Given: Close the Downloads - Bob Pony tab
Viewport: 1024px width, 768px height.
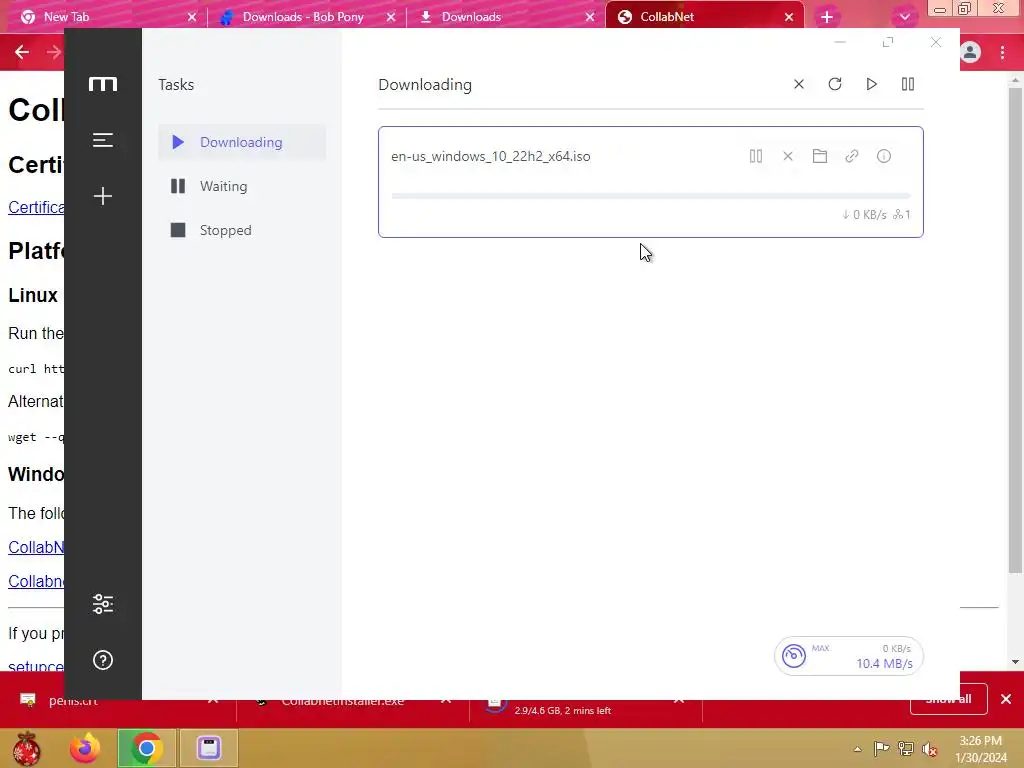Looking at the screenshot, I should (391, 17).
